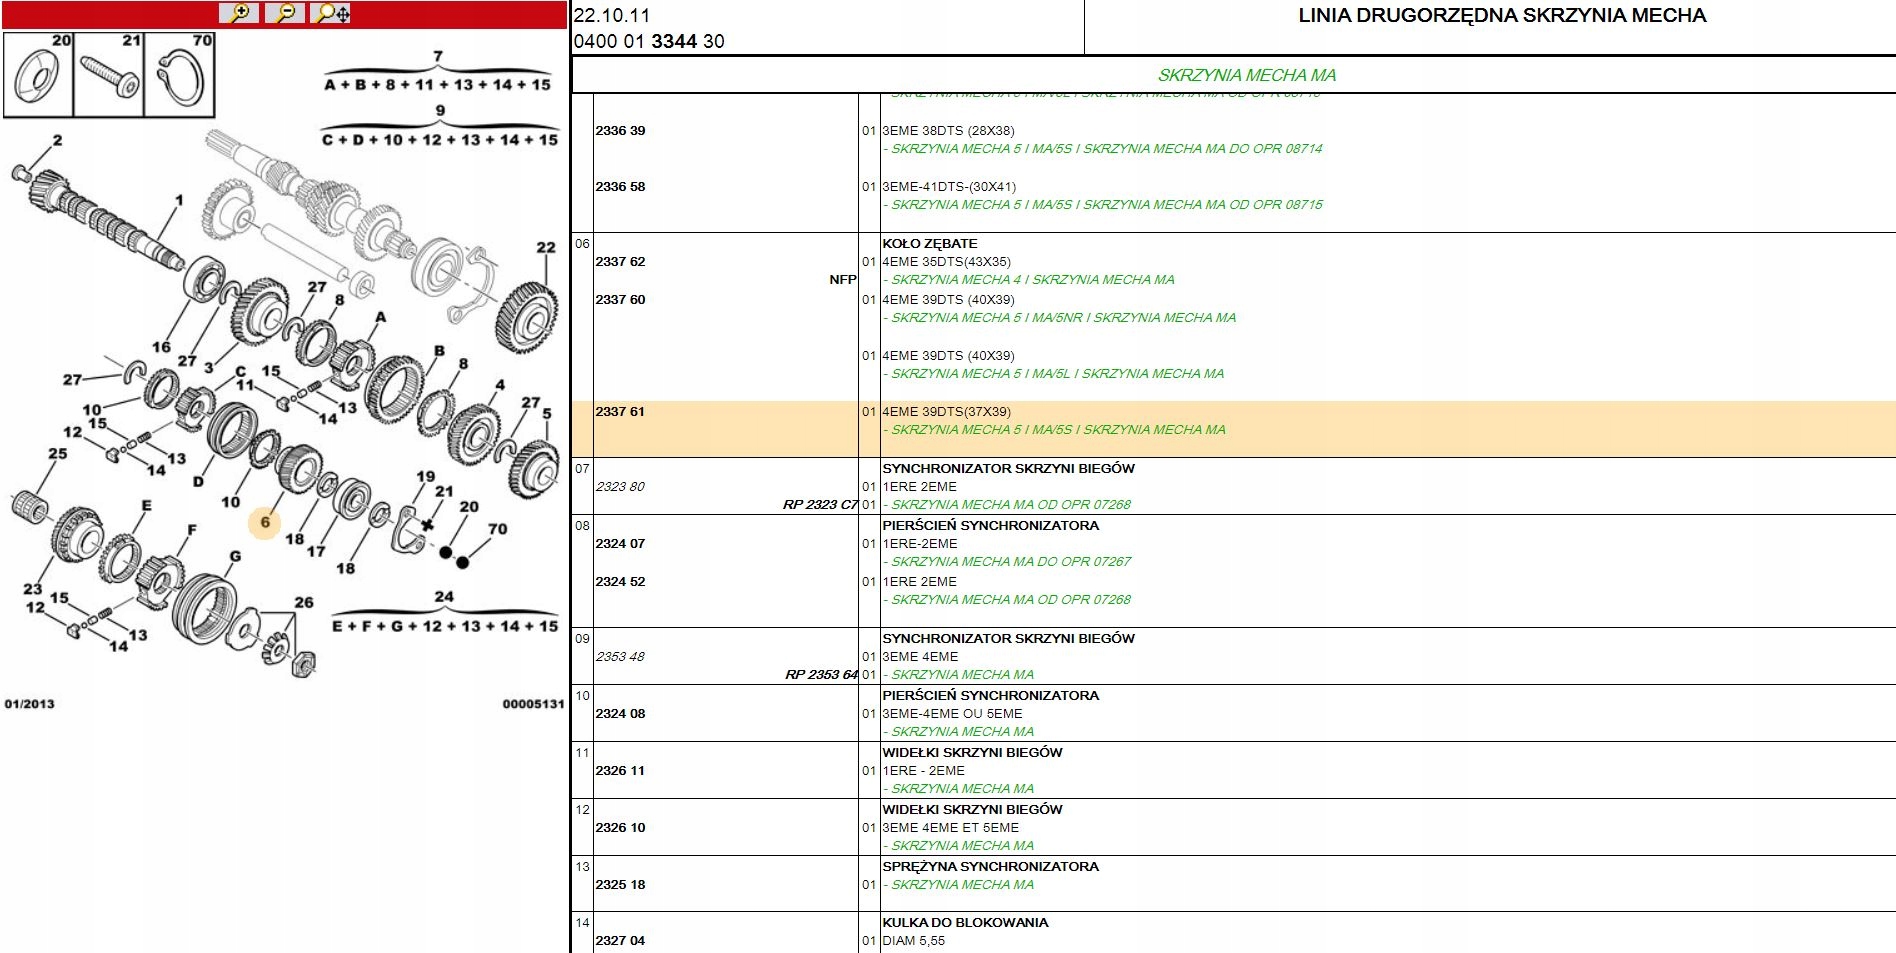Click the 3EME-4EME OU 5EME description
Screen dimensions: 1896x953
(x=952, y=713)
